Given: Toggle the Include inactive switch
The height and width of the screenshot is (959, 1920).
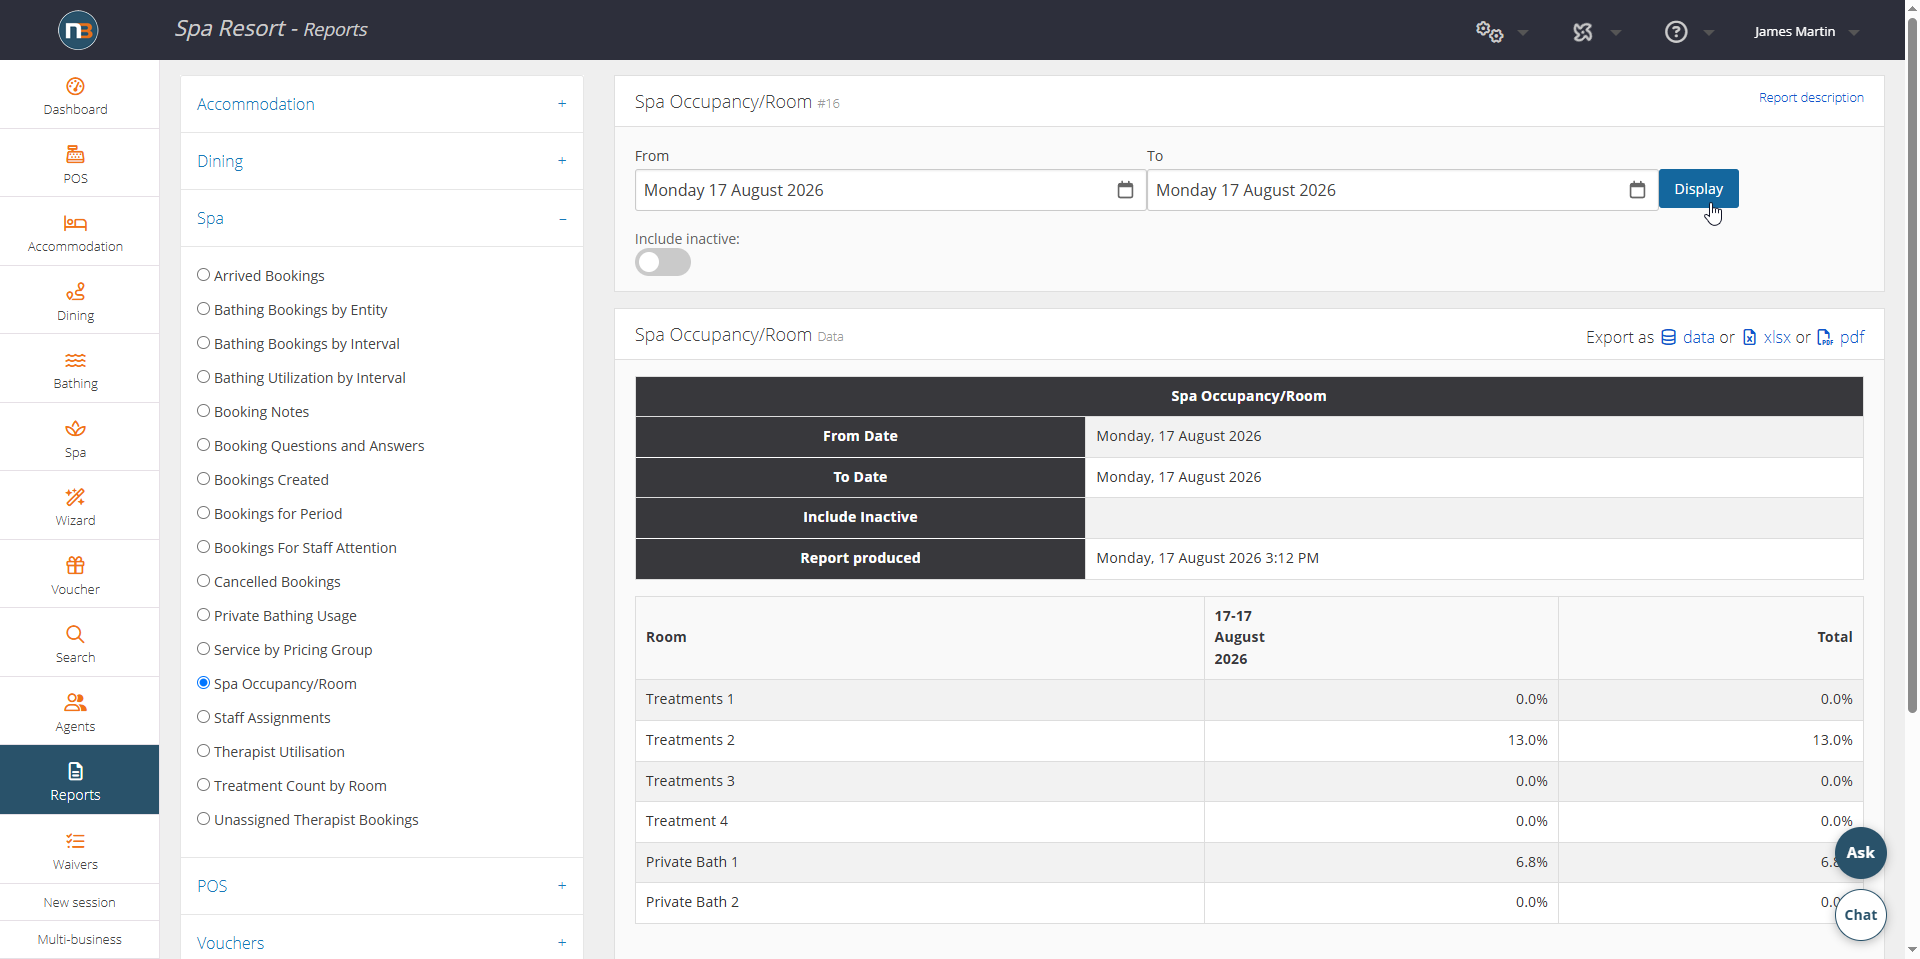Looking at the screenshot, I should click(x=663, y=262).
